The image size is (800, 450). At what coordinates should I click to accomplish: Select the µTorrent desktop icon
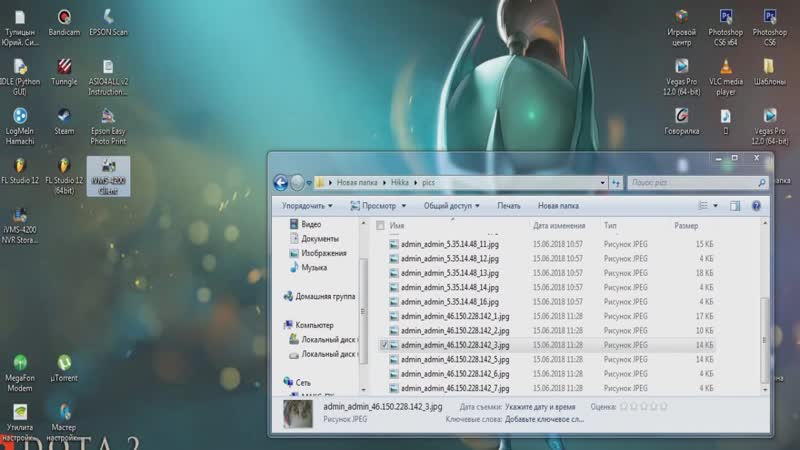[x=64, y=368]
